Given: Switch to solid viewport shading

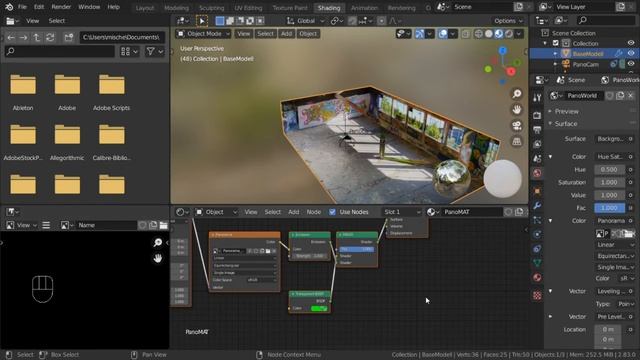Looking at the screenshot, I should point(489,34).
